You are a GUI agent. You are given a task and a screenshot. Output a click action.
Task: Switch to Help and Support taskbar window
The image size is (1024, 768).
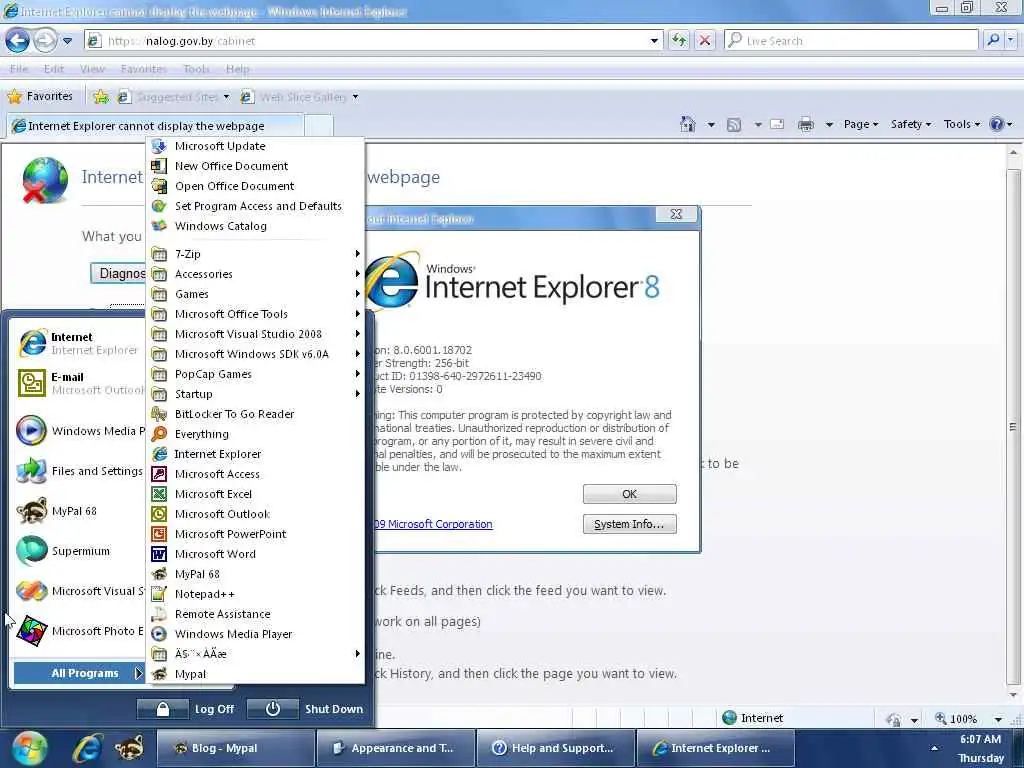click(555, 748)
